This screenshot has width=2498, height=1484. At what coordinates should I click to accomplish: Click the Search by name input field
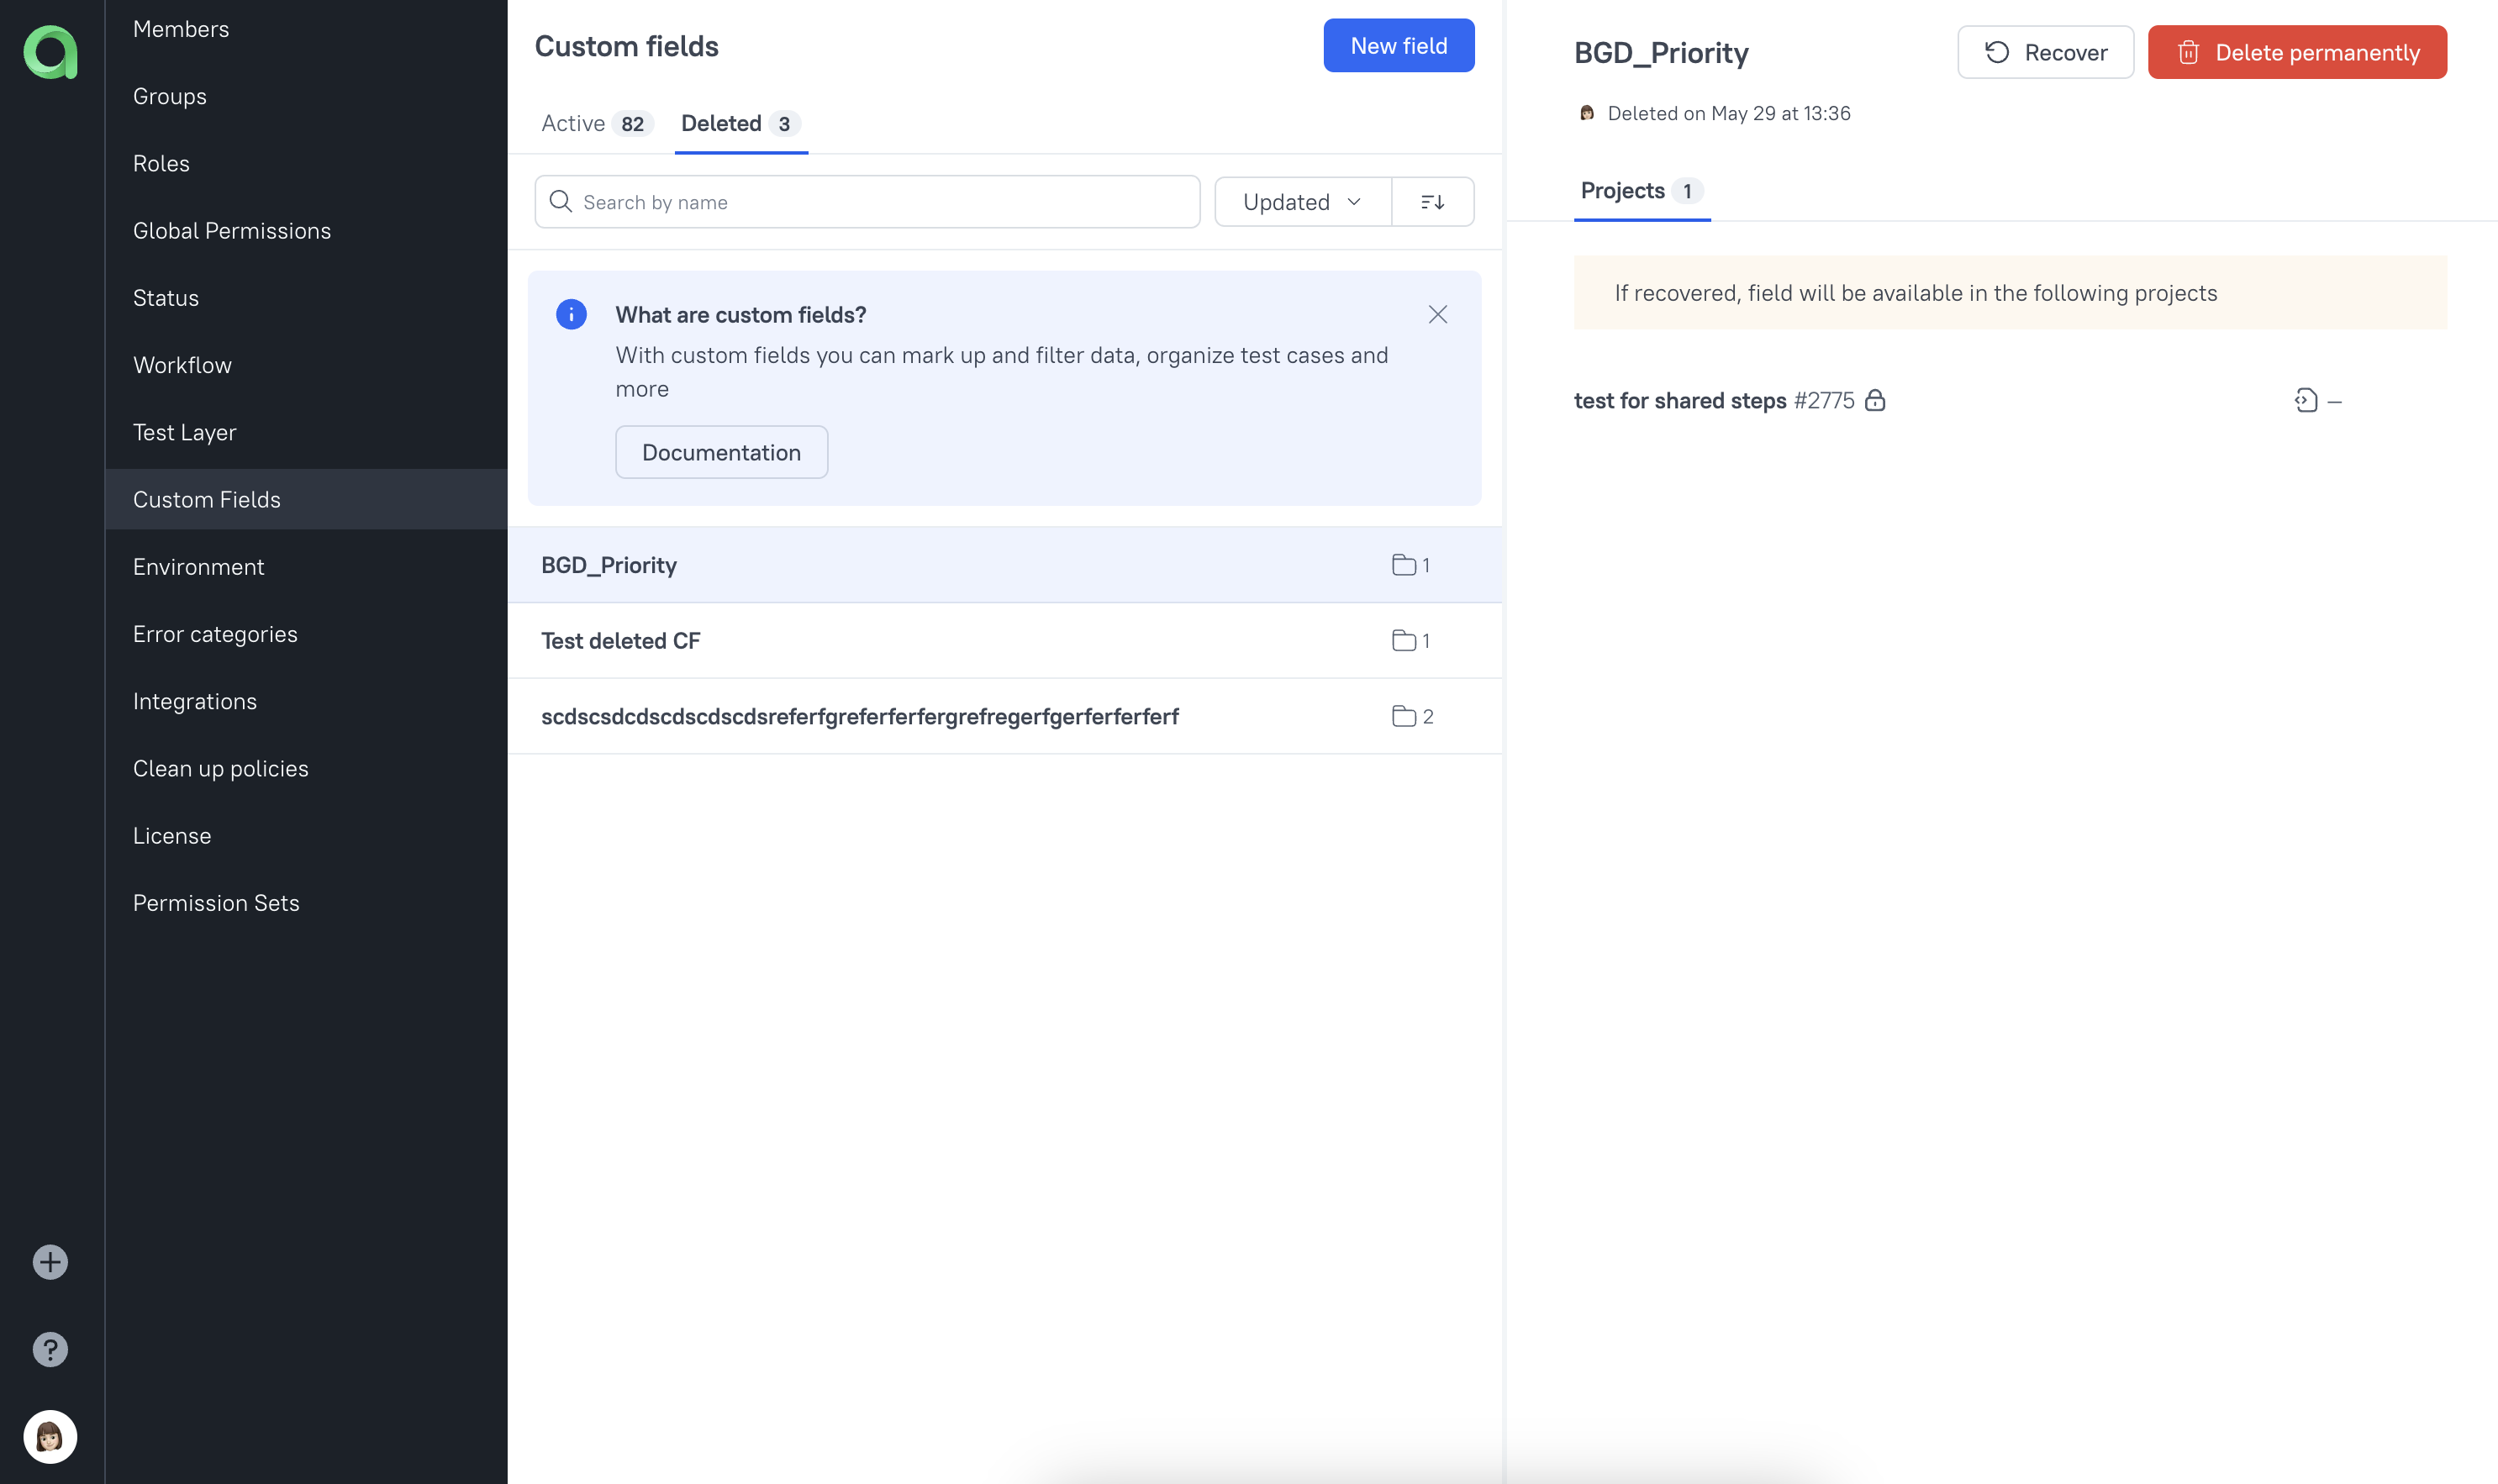pos(867,200)
